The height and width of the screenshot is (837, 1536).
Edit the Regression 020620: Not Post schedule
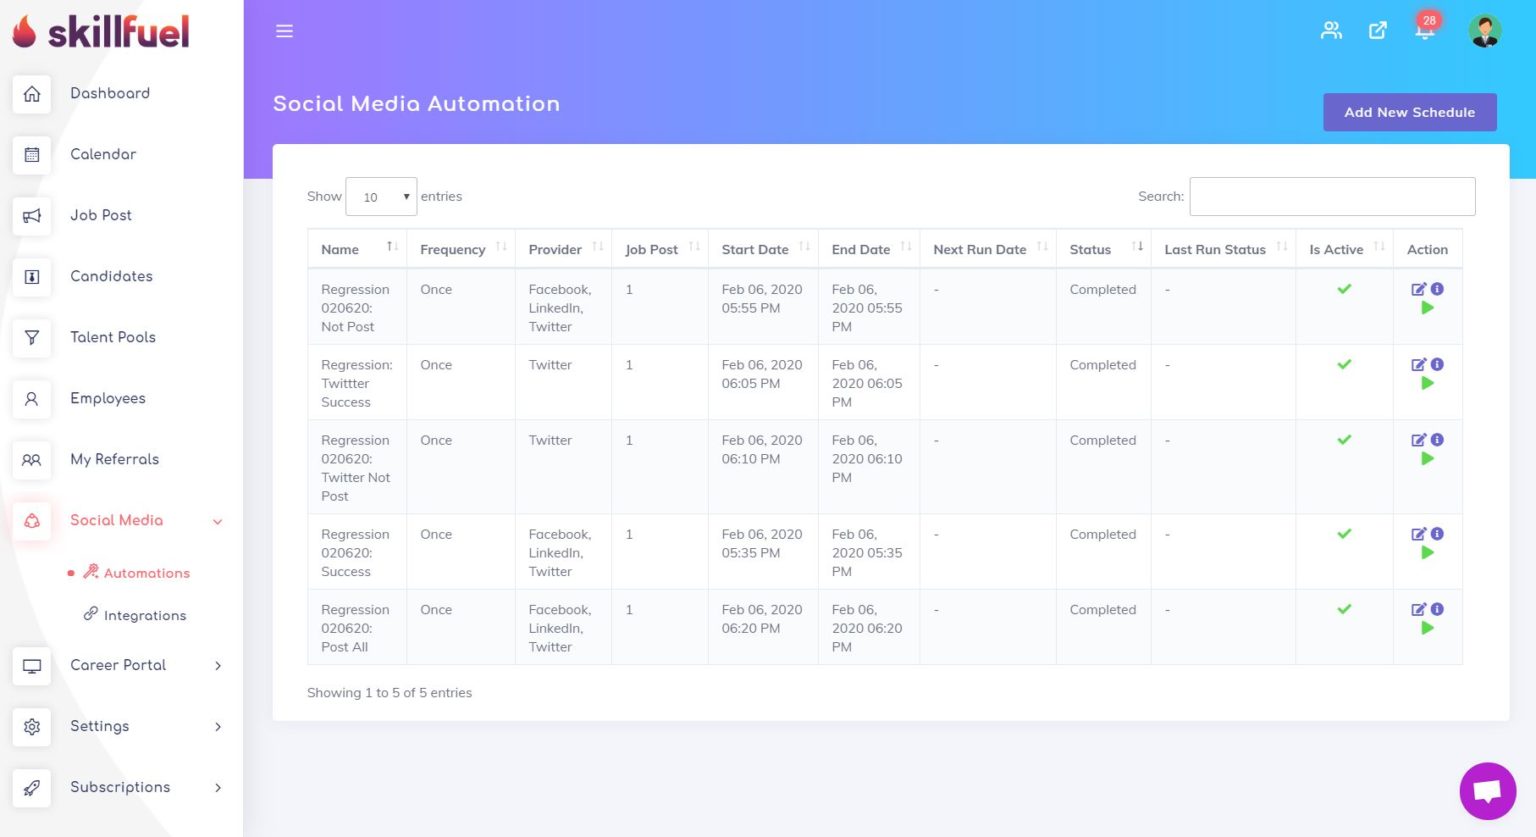tap(1417, 289)
